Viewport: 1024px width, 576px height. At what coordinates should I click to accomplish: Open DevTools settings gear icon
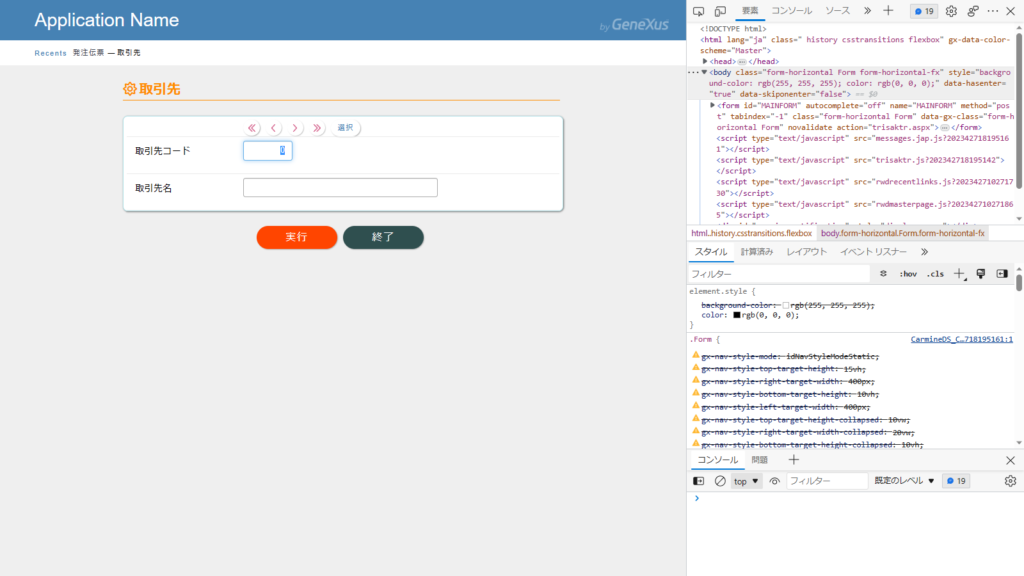tap(952, 11)
